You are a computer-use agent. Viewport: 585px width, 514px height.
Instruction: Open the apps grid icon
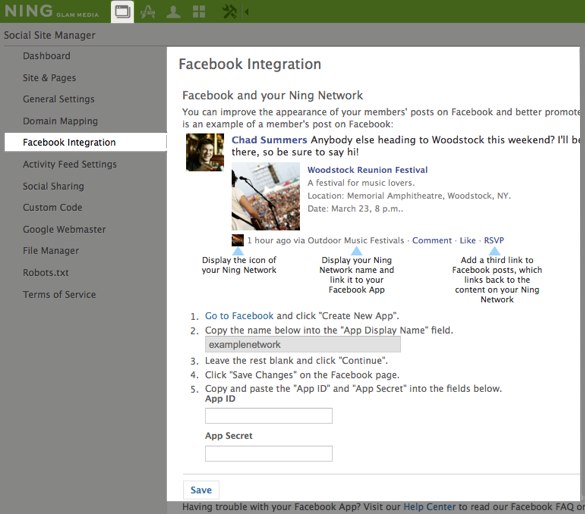[199, 12]
